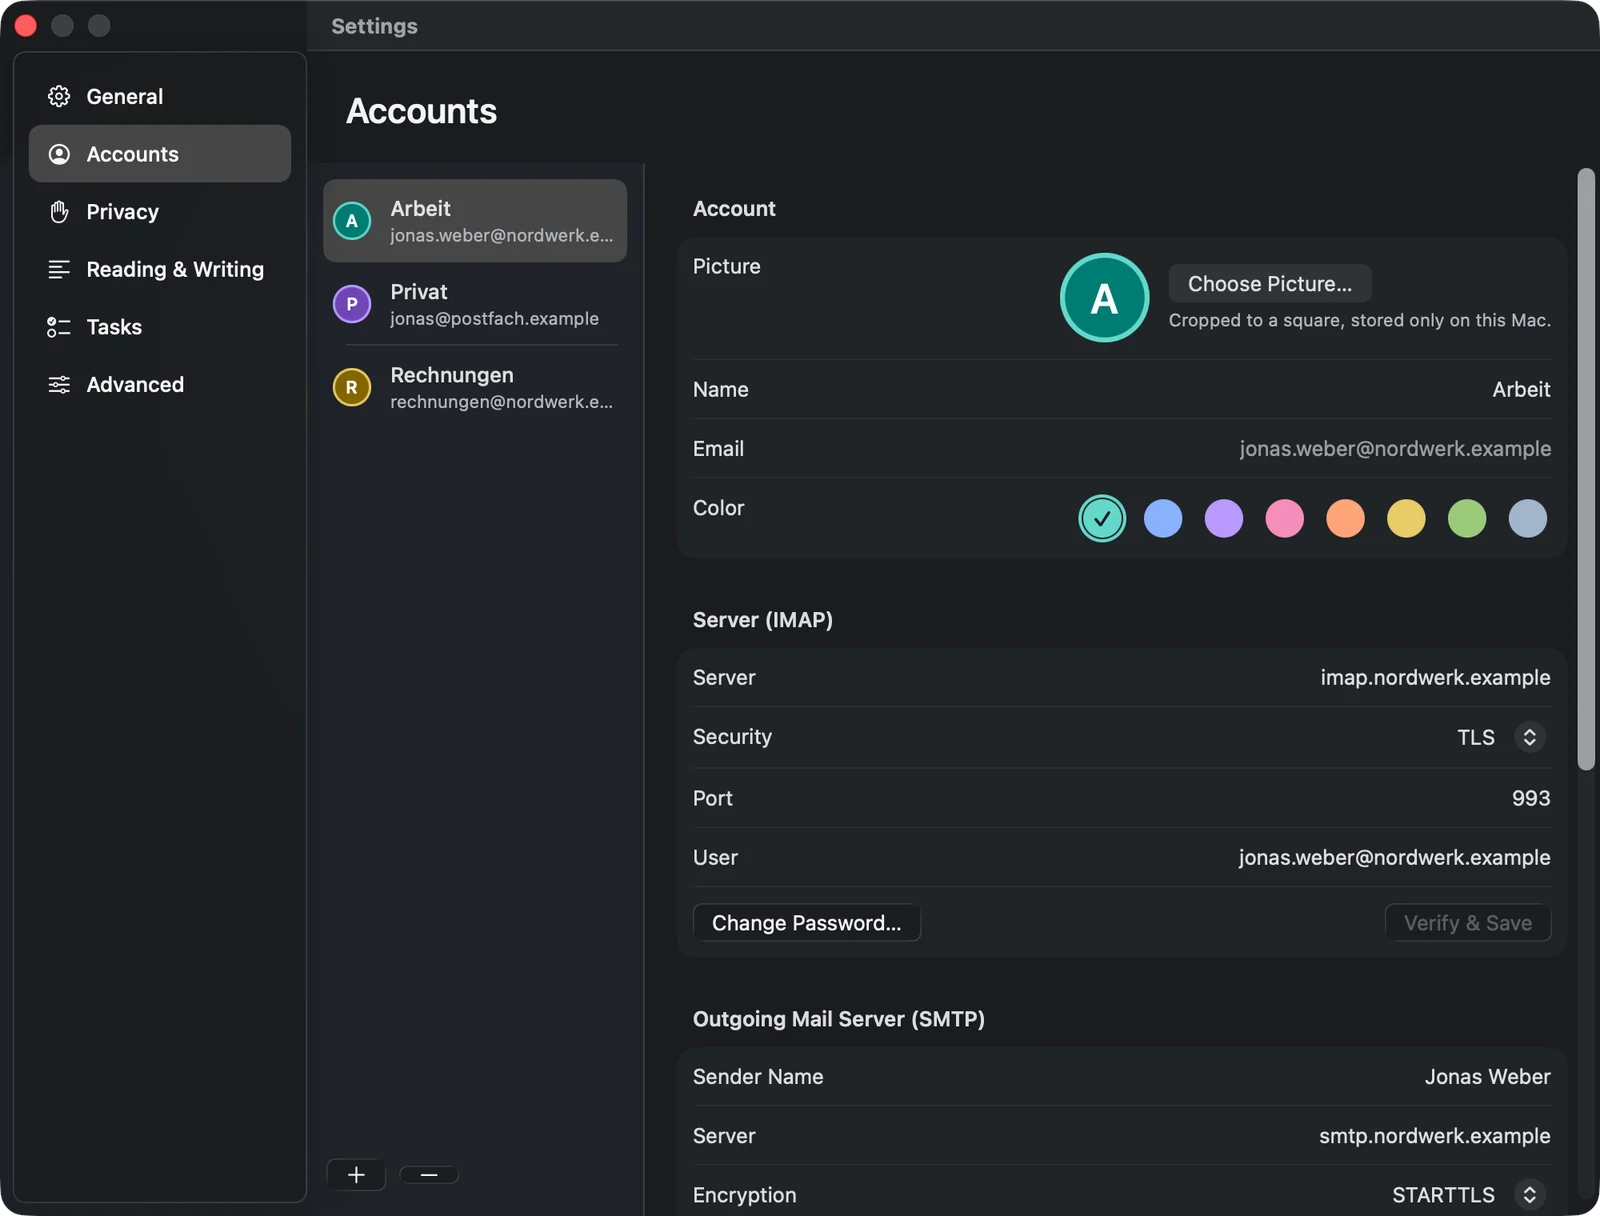Select the Privat account row
The image size is (1600, 1216).
pos(475,304)
